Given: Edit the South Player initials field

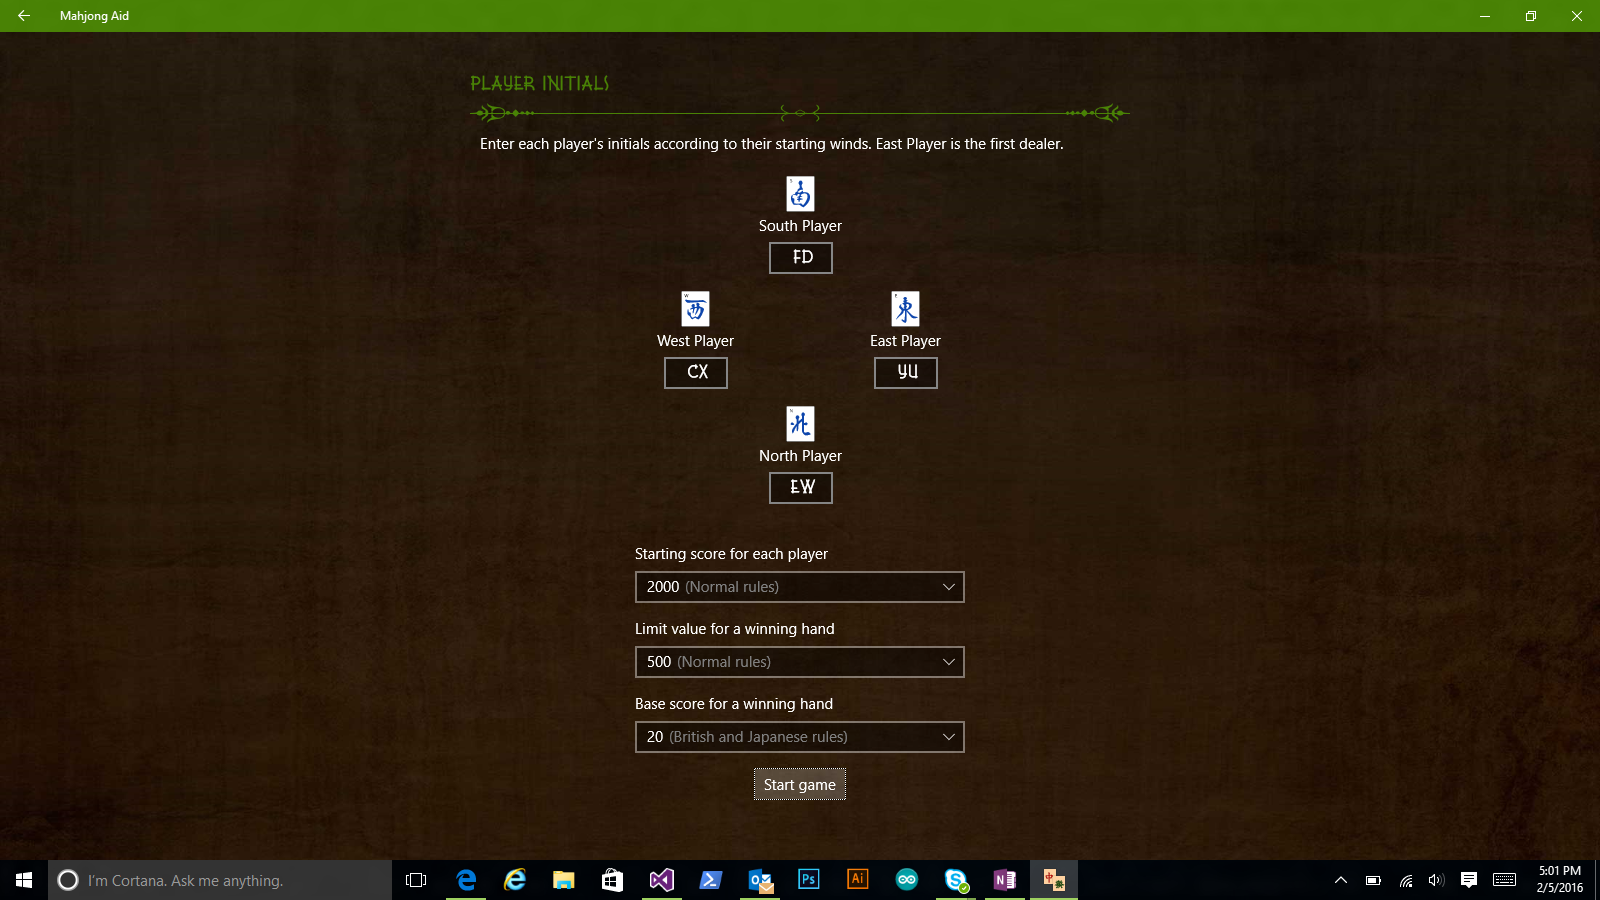Looking at the screenshot, I should (x=800, y=258).
